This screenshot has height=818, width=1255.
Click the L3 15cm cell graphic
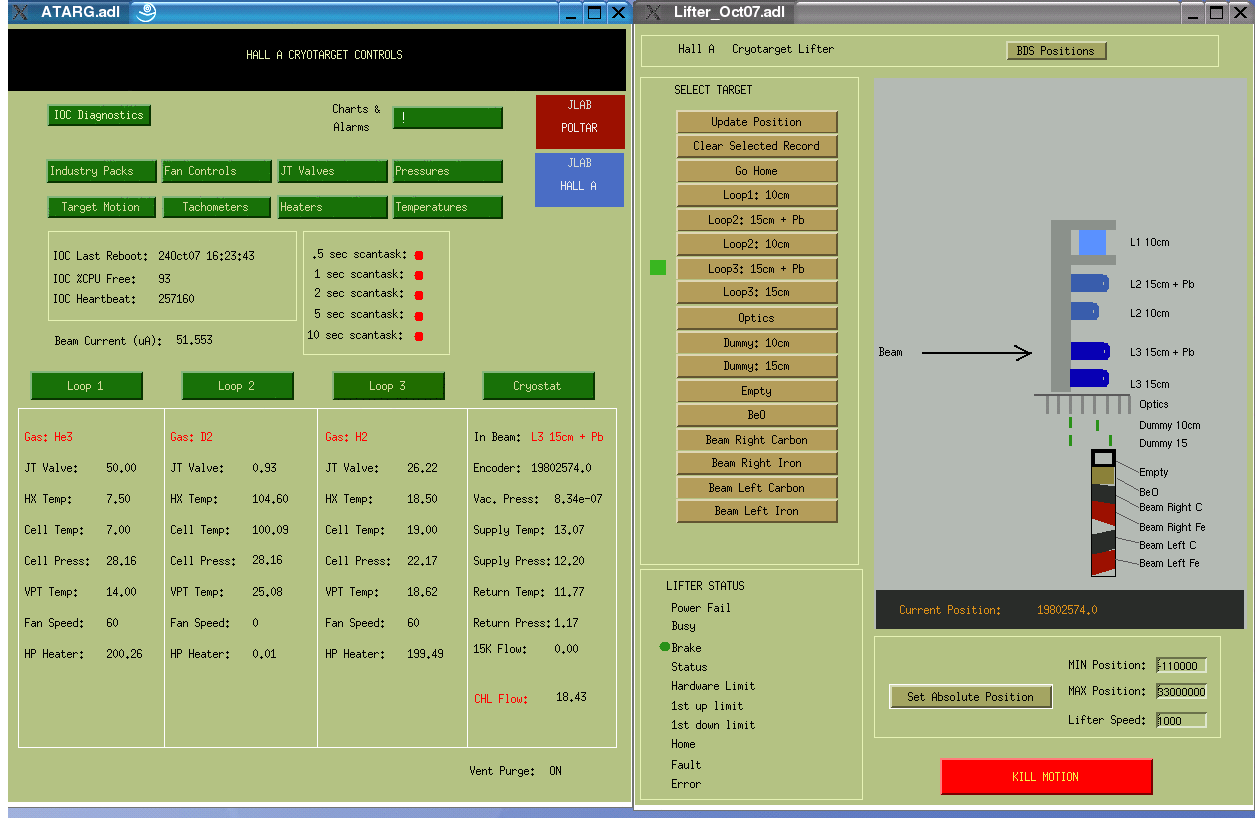click(x=1090, y=378)
